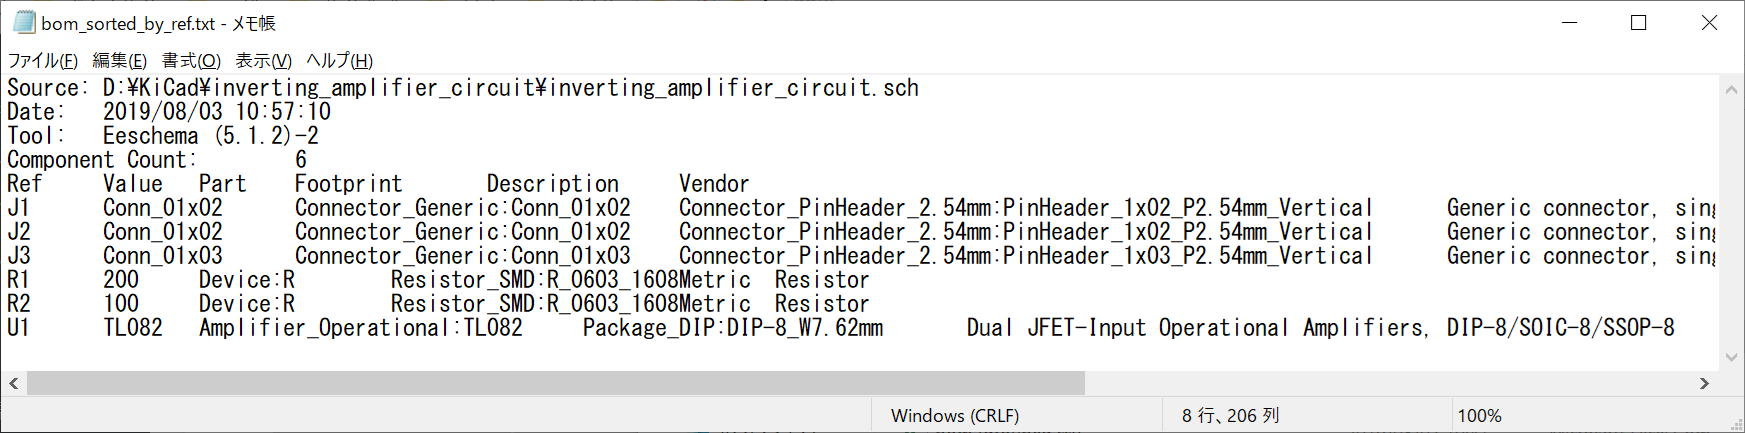Close the bom_sorted_by_ref.txt window
This screenshot has width=1745, height=433.
pos(1709,22)
